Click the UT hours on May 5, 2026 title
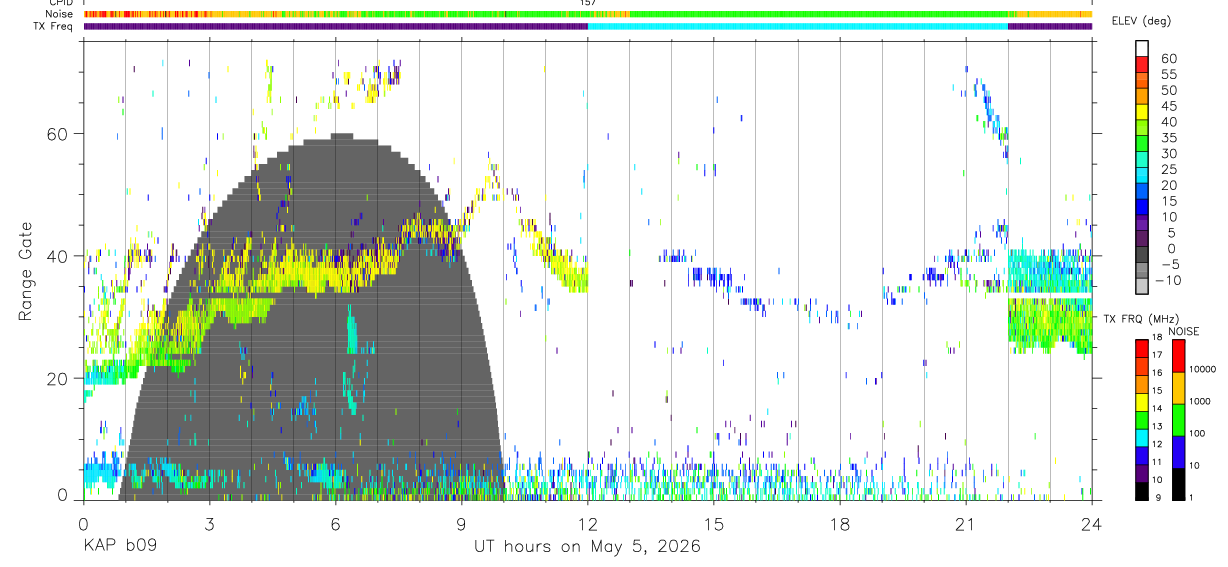 pyautogui.click(x=587, y=547)
